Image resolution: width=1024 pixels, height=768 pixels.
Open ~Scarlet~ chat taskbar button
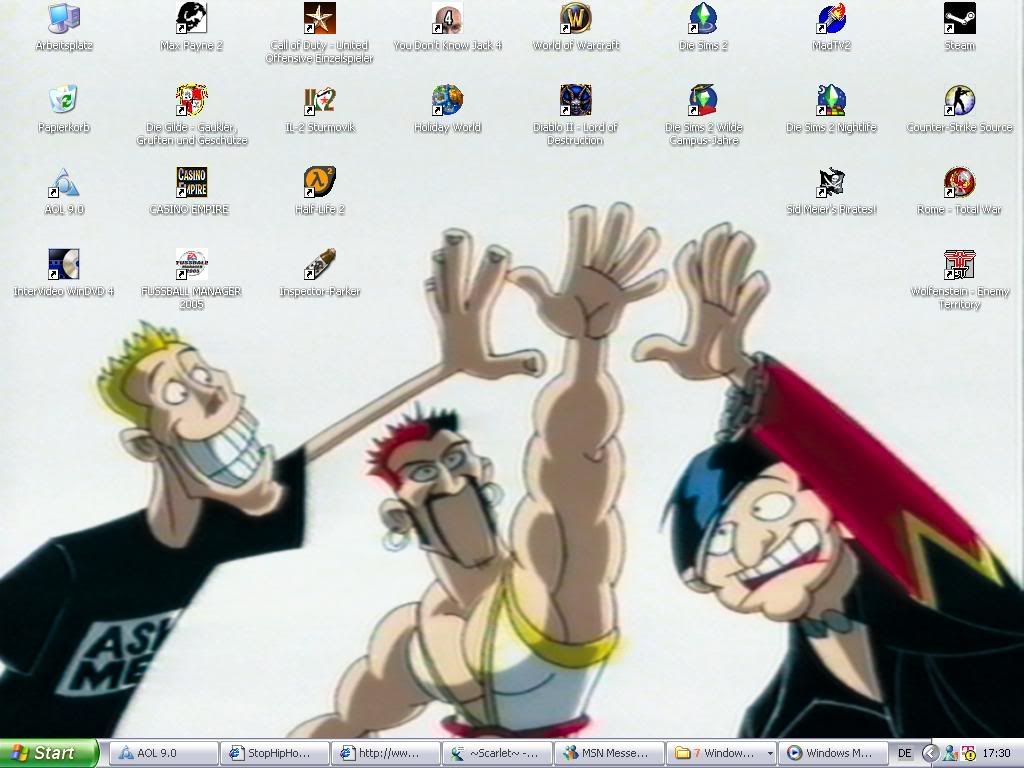point(496,753)
